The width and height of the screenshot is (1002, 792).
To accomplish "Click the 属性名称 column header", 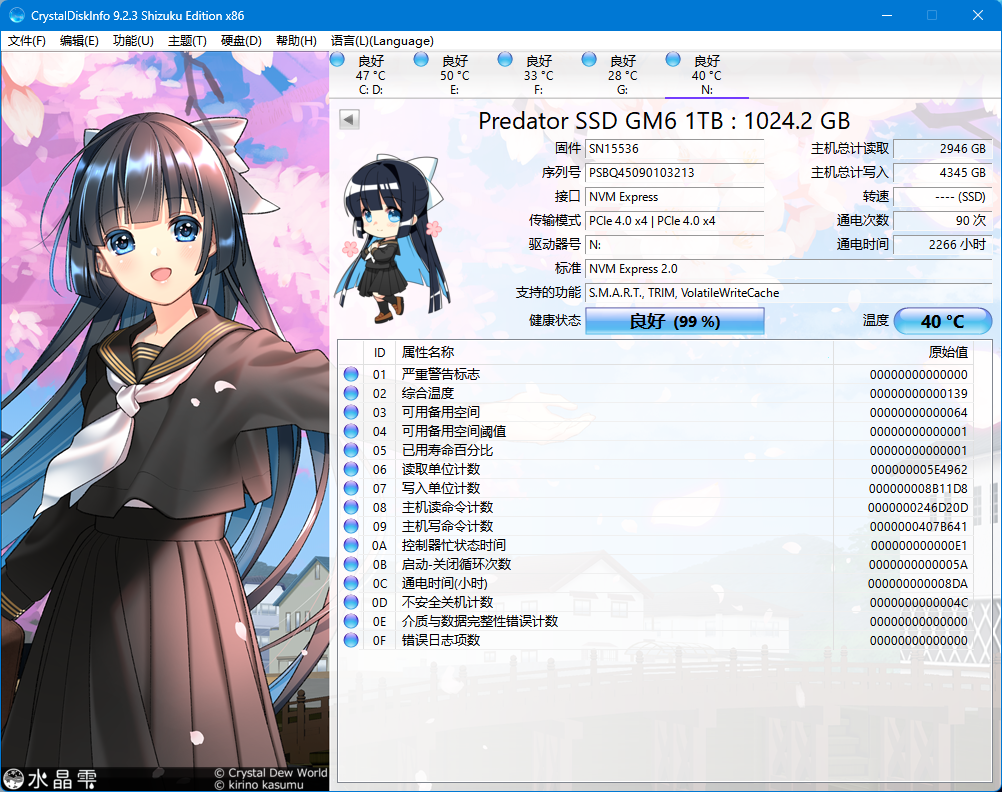I will tap(614, 353).
